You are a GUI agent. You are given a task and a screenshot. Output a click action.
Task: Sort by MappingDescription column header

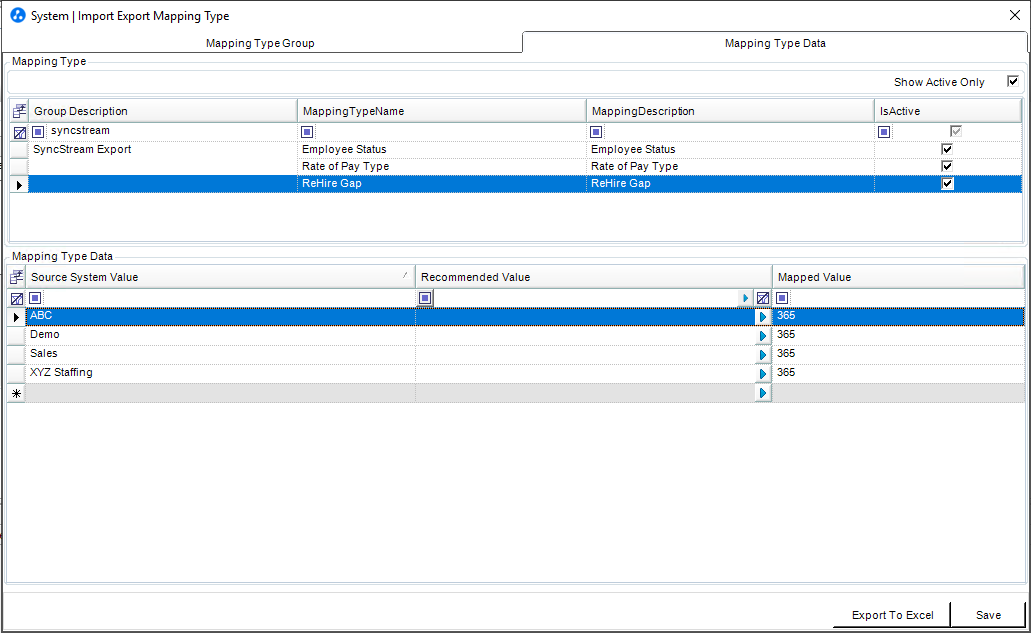coord(730,111)
